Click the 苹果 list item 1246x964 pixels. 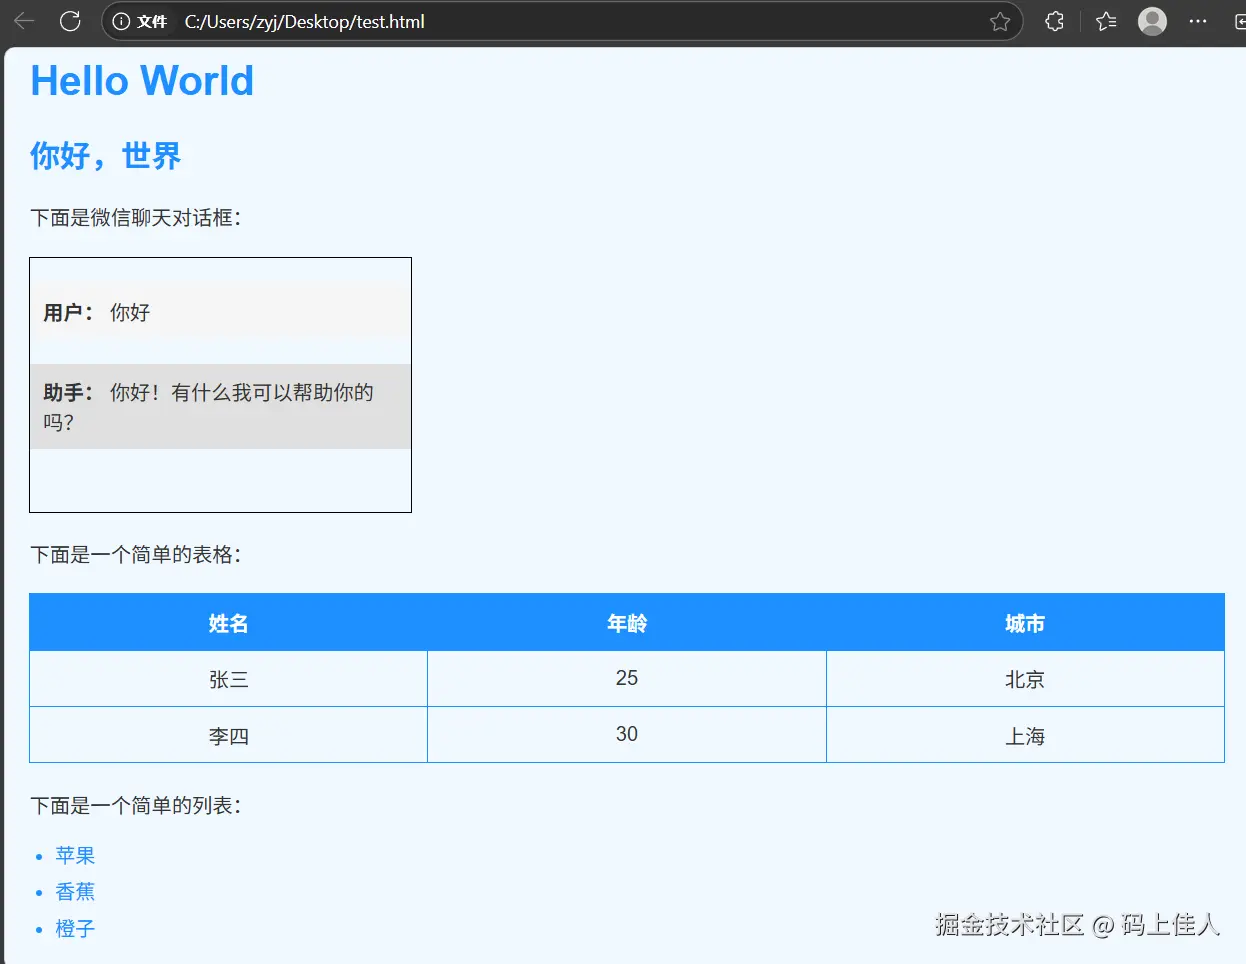point(75,856)
